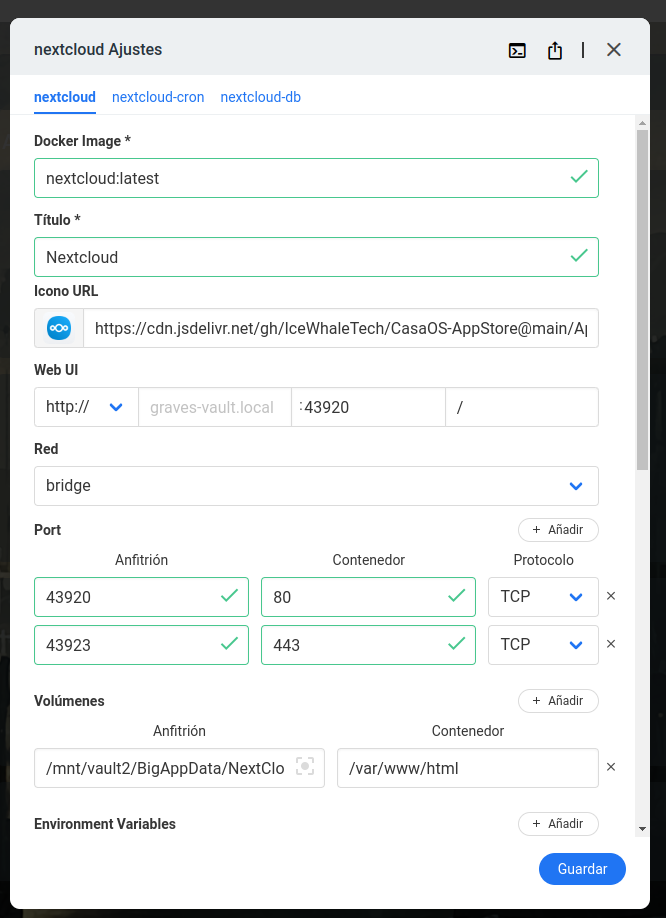Open the container terminal icon
Viewport: 666px width, 918px height.
(x=517, y=49)
